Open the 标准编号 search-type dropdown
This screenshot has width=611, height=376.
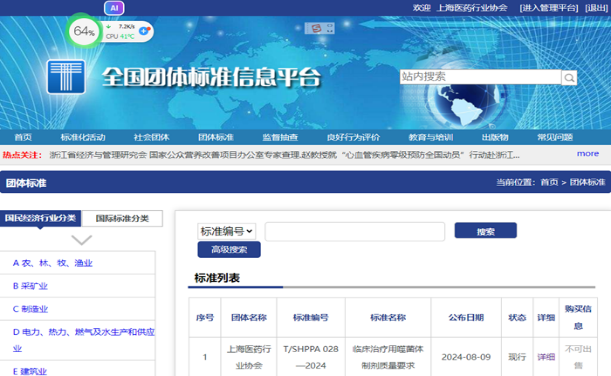[226, 231]
